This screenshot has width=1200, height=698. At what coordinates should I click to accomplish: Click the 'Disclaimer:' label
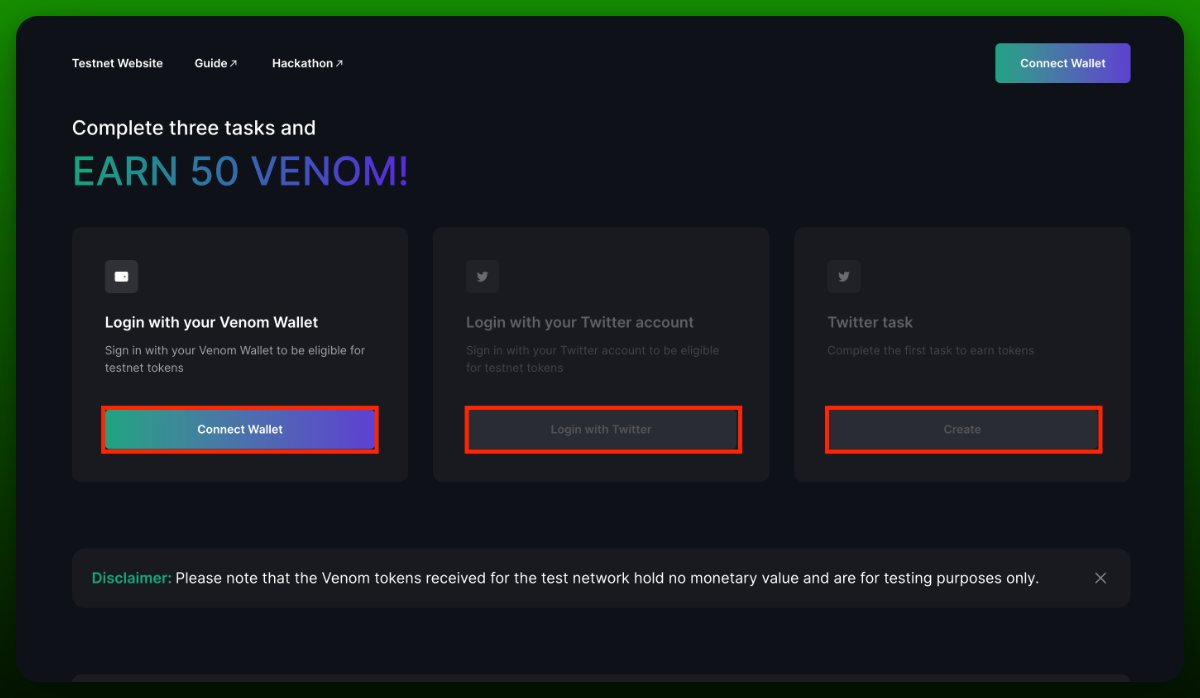(x=131, y=578)
